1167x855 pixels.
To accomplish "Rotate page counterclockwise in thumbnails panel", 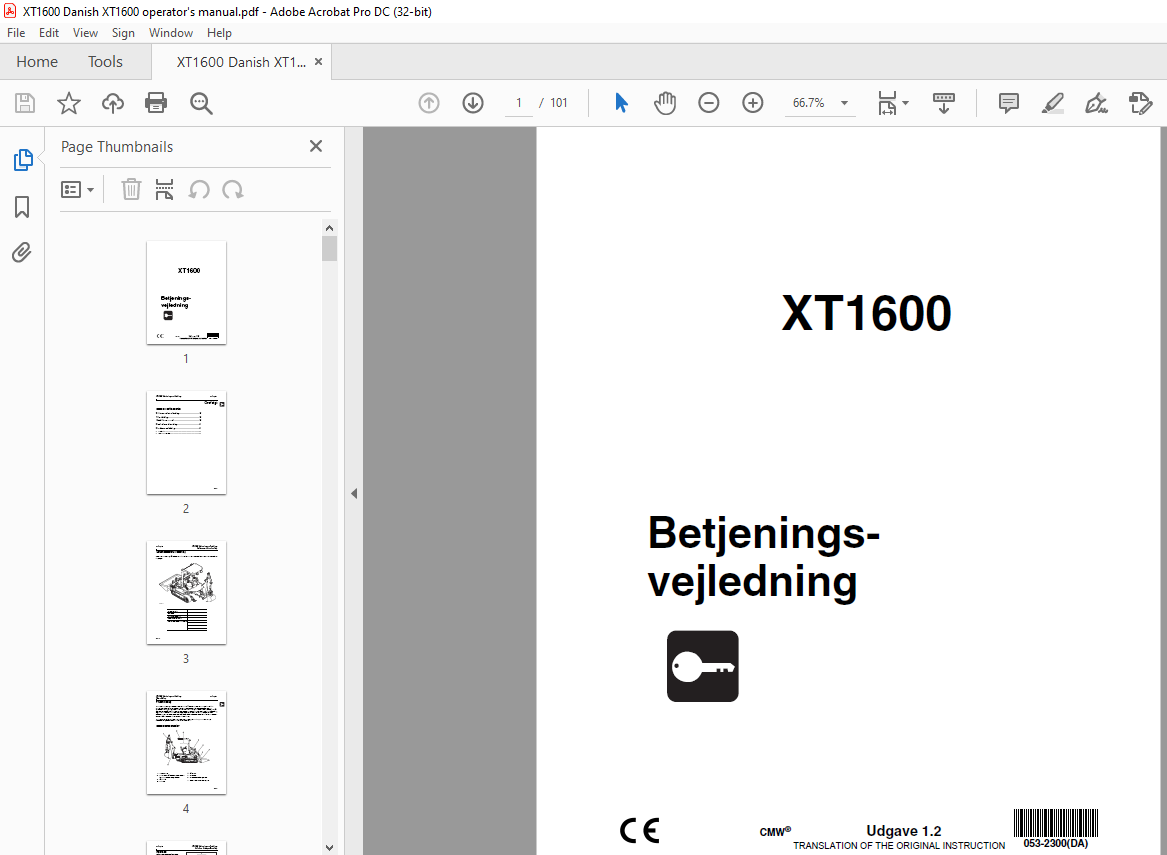I will coord(199,190).
